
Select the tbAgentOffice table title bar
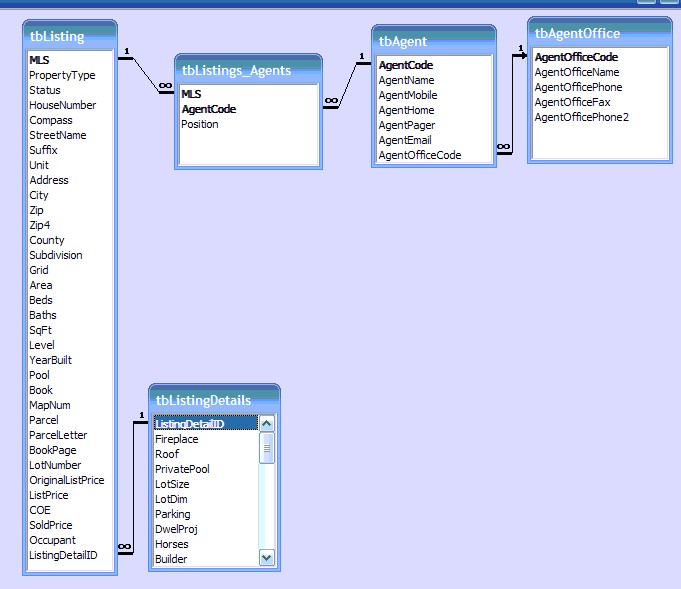[600, 33]
